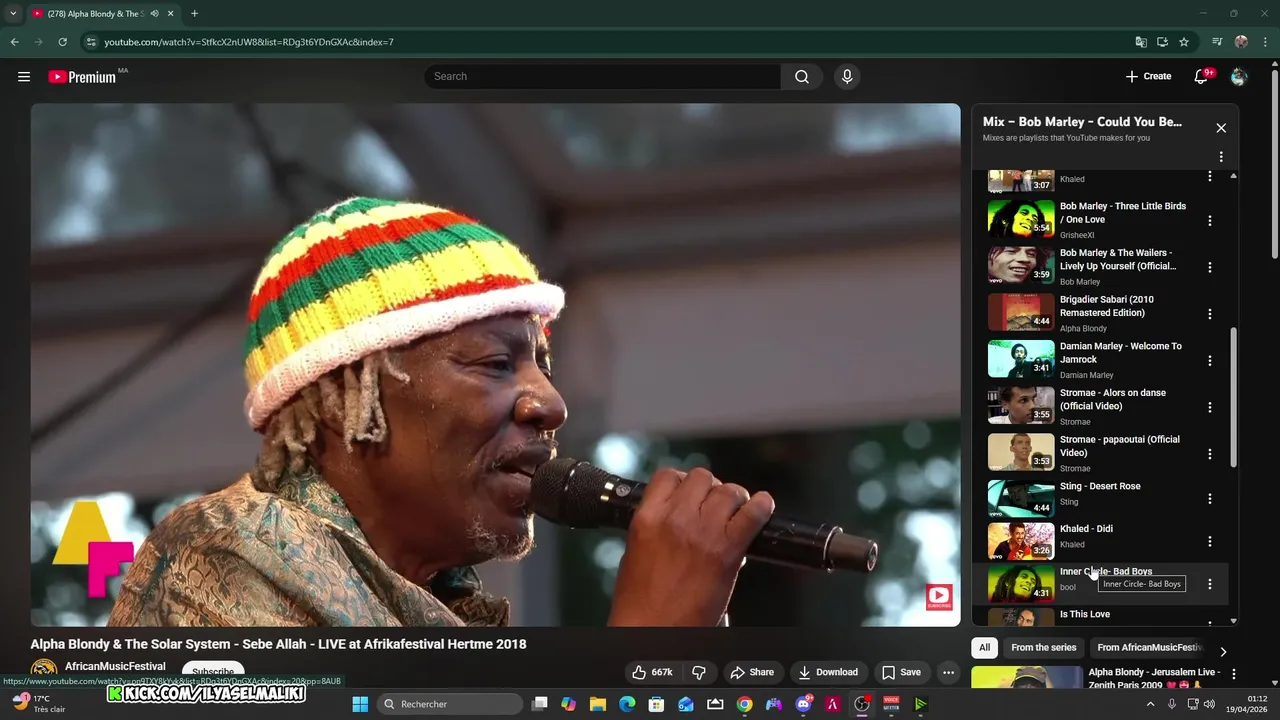This screenshot has height=720, width=1280.
Task: Open OBS Studio from taskbar
Action: click(862, 704)
